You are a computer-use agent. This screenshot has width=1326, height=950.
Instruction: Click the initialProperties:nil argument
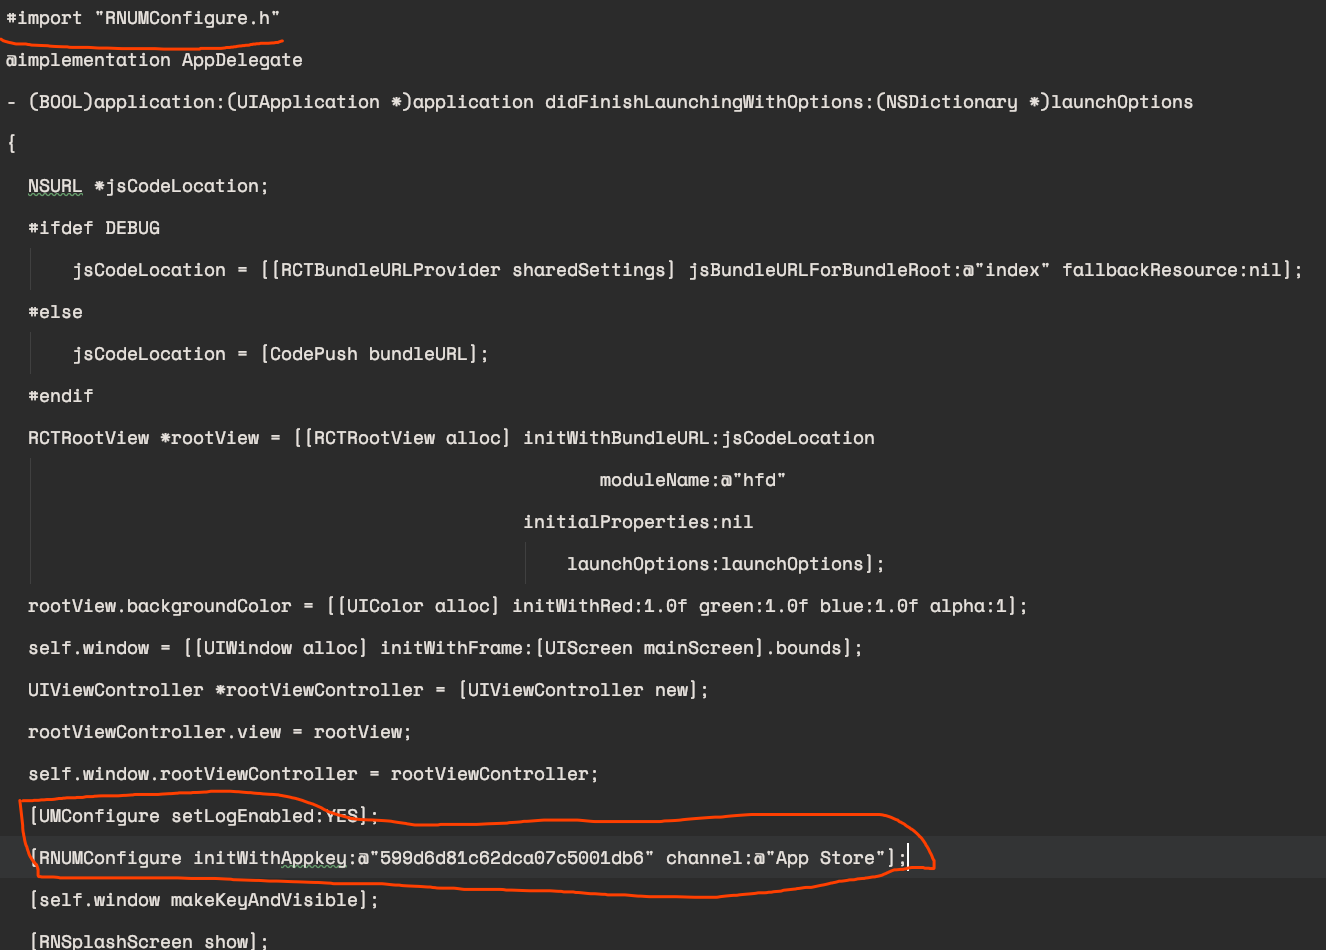click(x=638, y=522)
